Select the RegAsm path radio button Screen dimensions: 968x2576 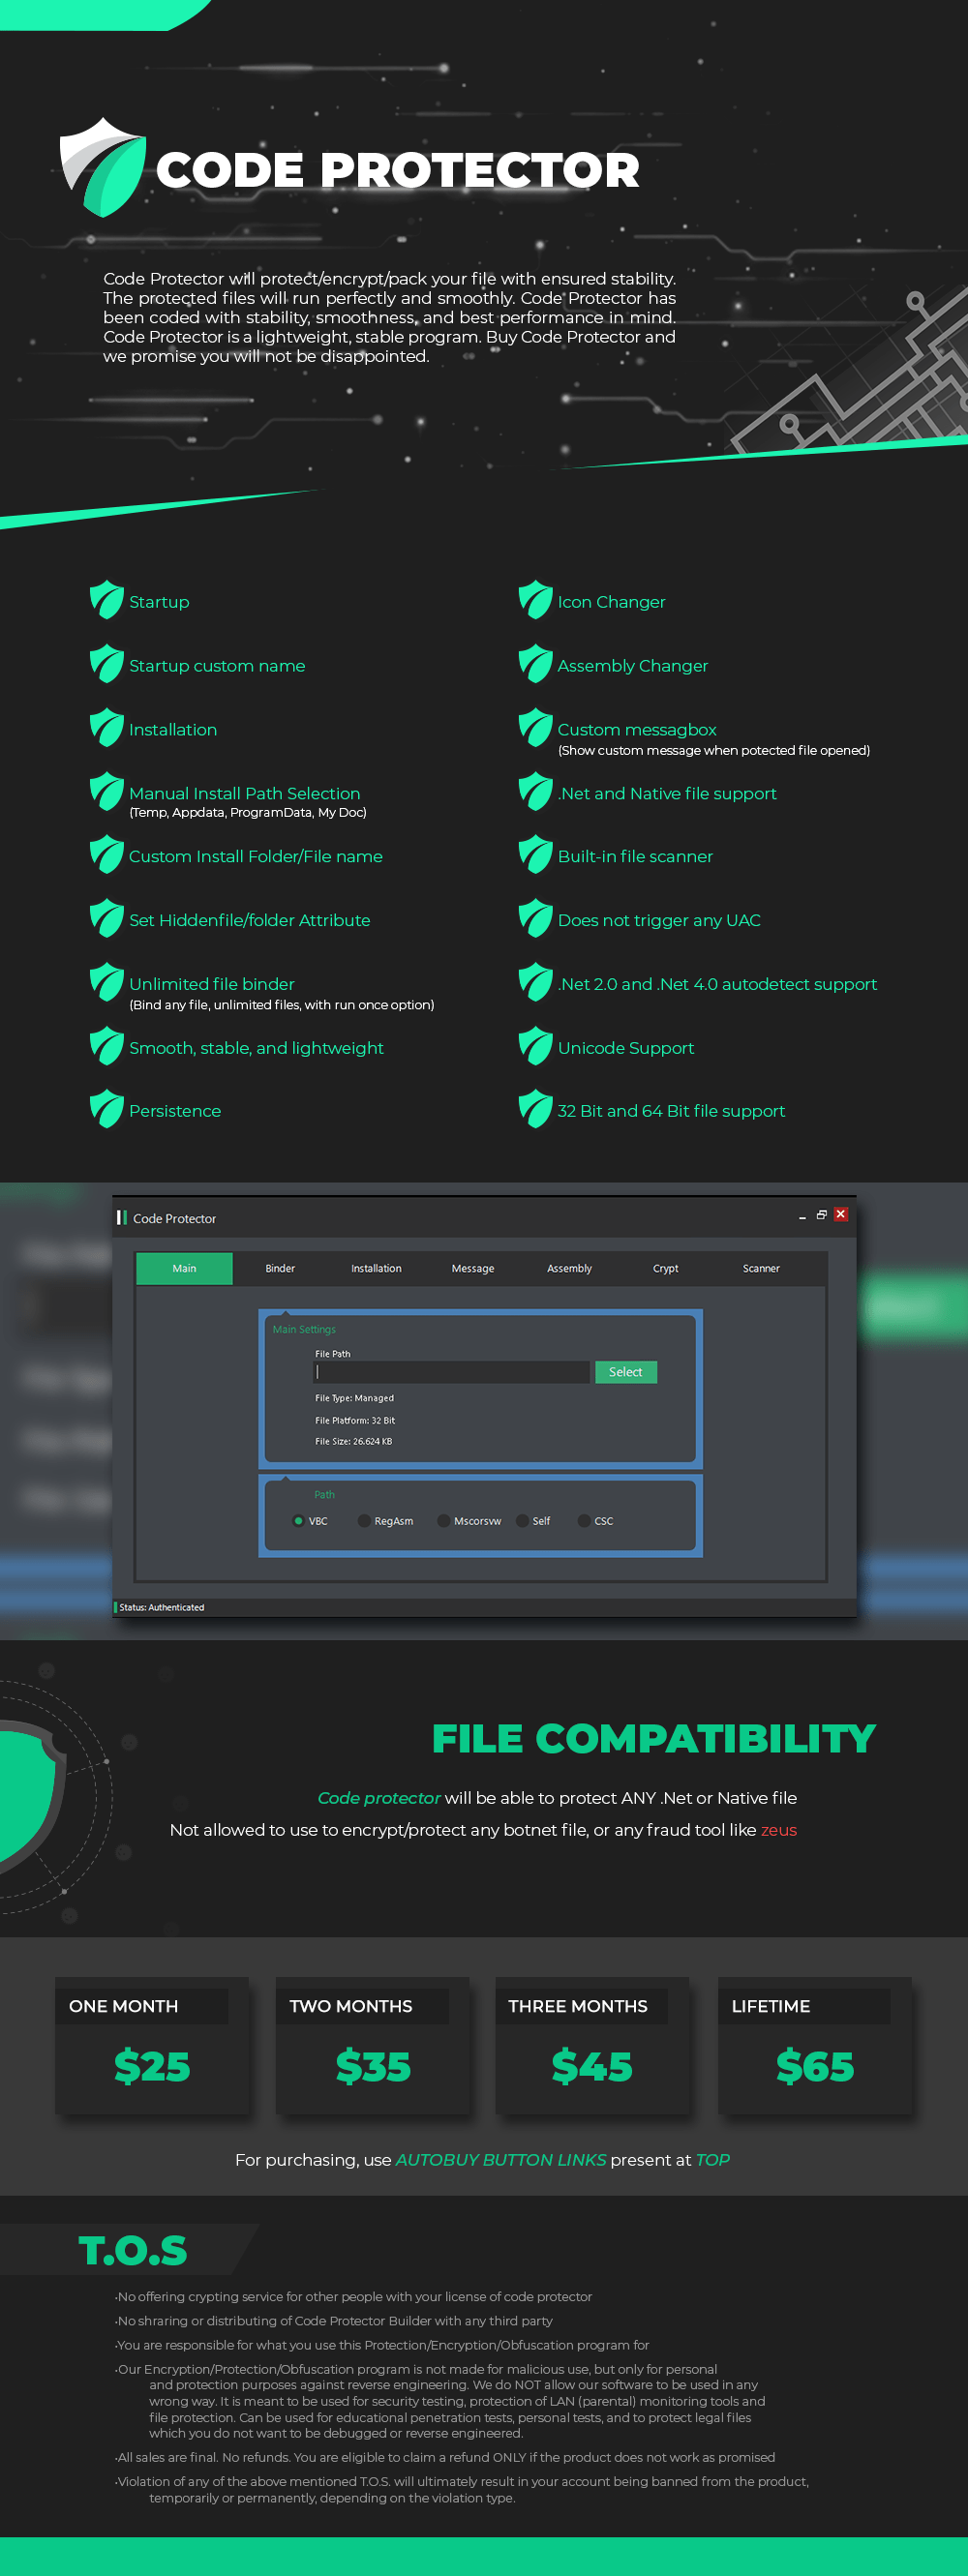[x=364, y=1521]
